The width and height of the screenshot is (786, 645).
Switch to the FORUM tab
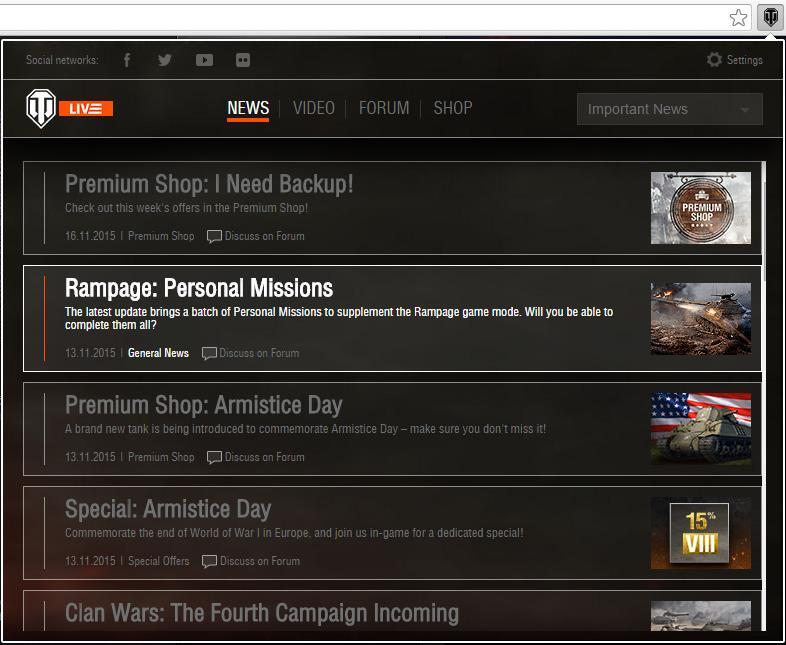coord(384,108)
